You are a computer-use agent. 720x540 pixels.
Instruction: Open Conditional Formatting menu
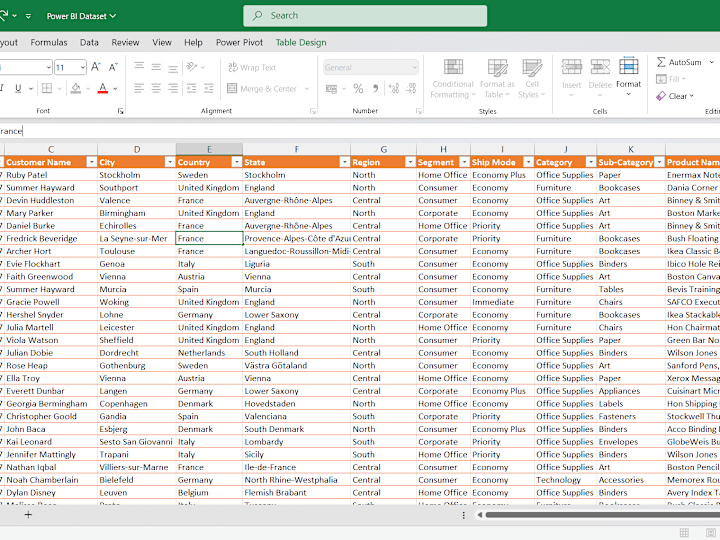coord(453,79)
